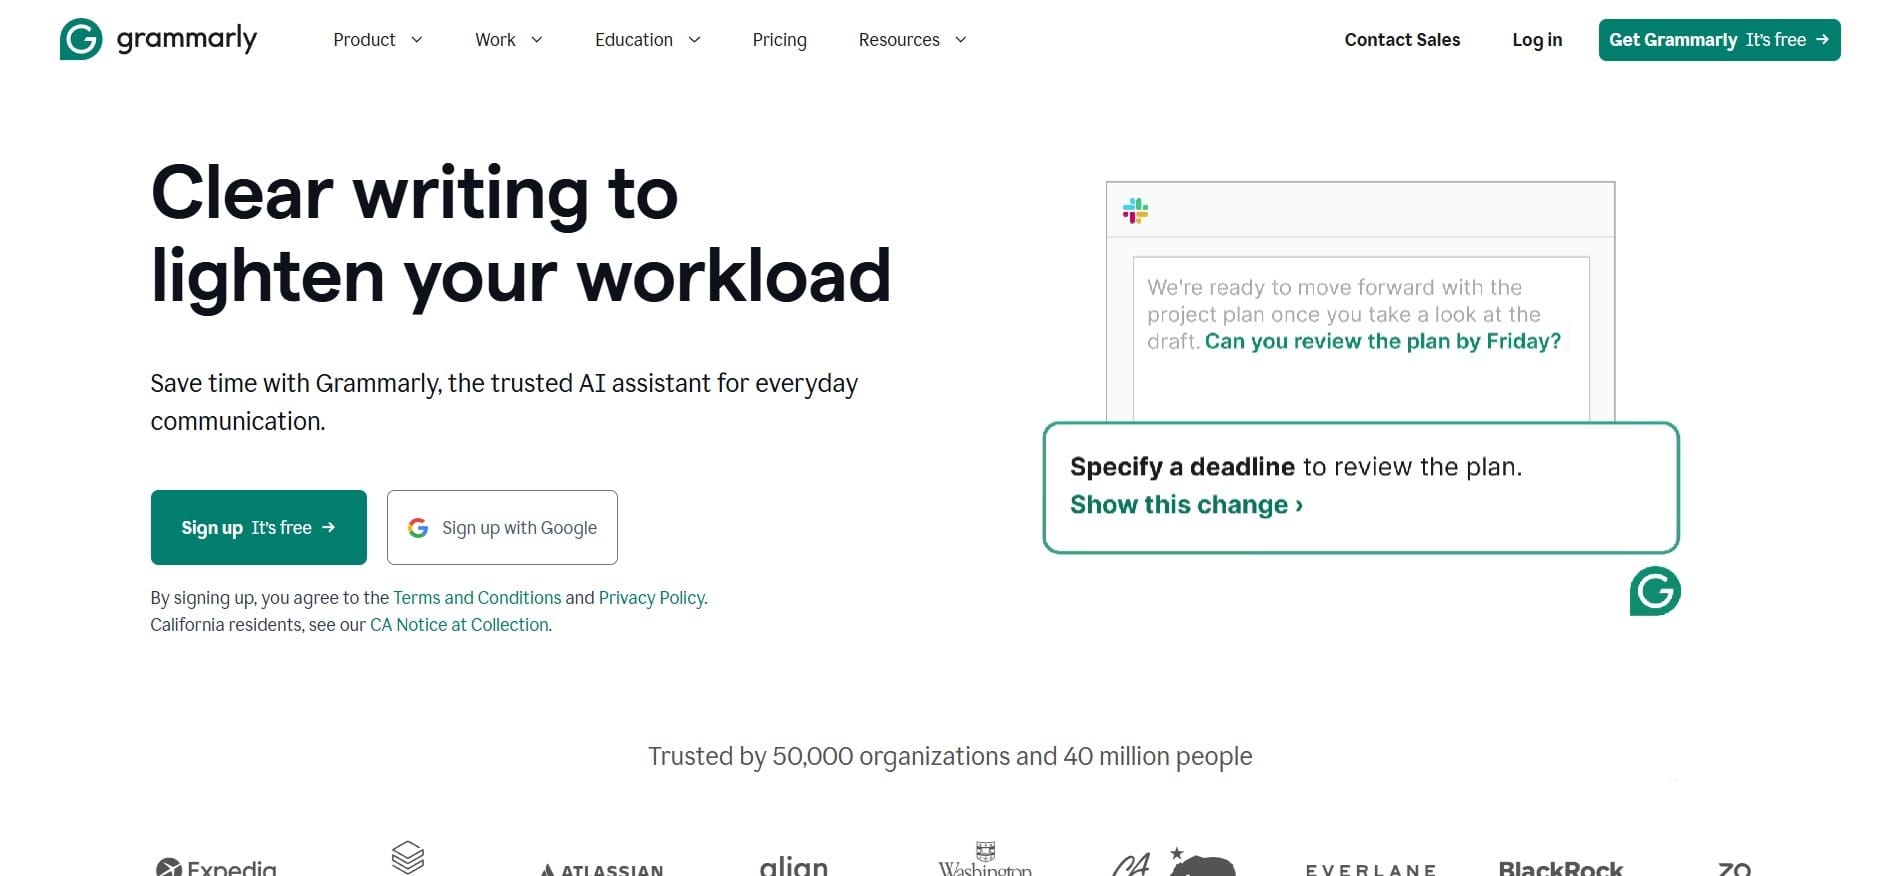Click the Expedia logo
This screenshot has height=876, width=1901.
tap(216, 866)
